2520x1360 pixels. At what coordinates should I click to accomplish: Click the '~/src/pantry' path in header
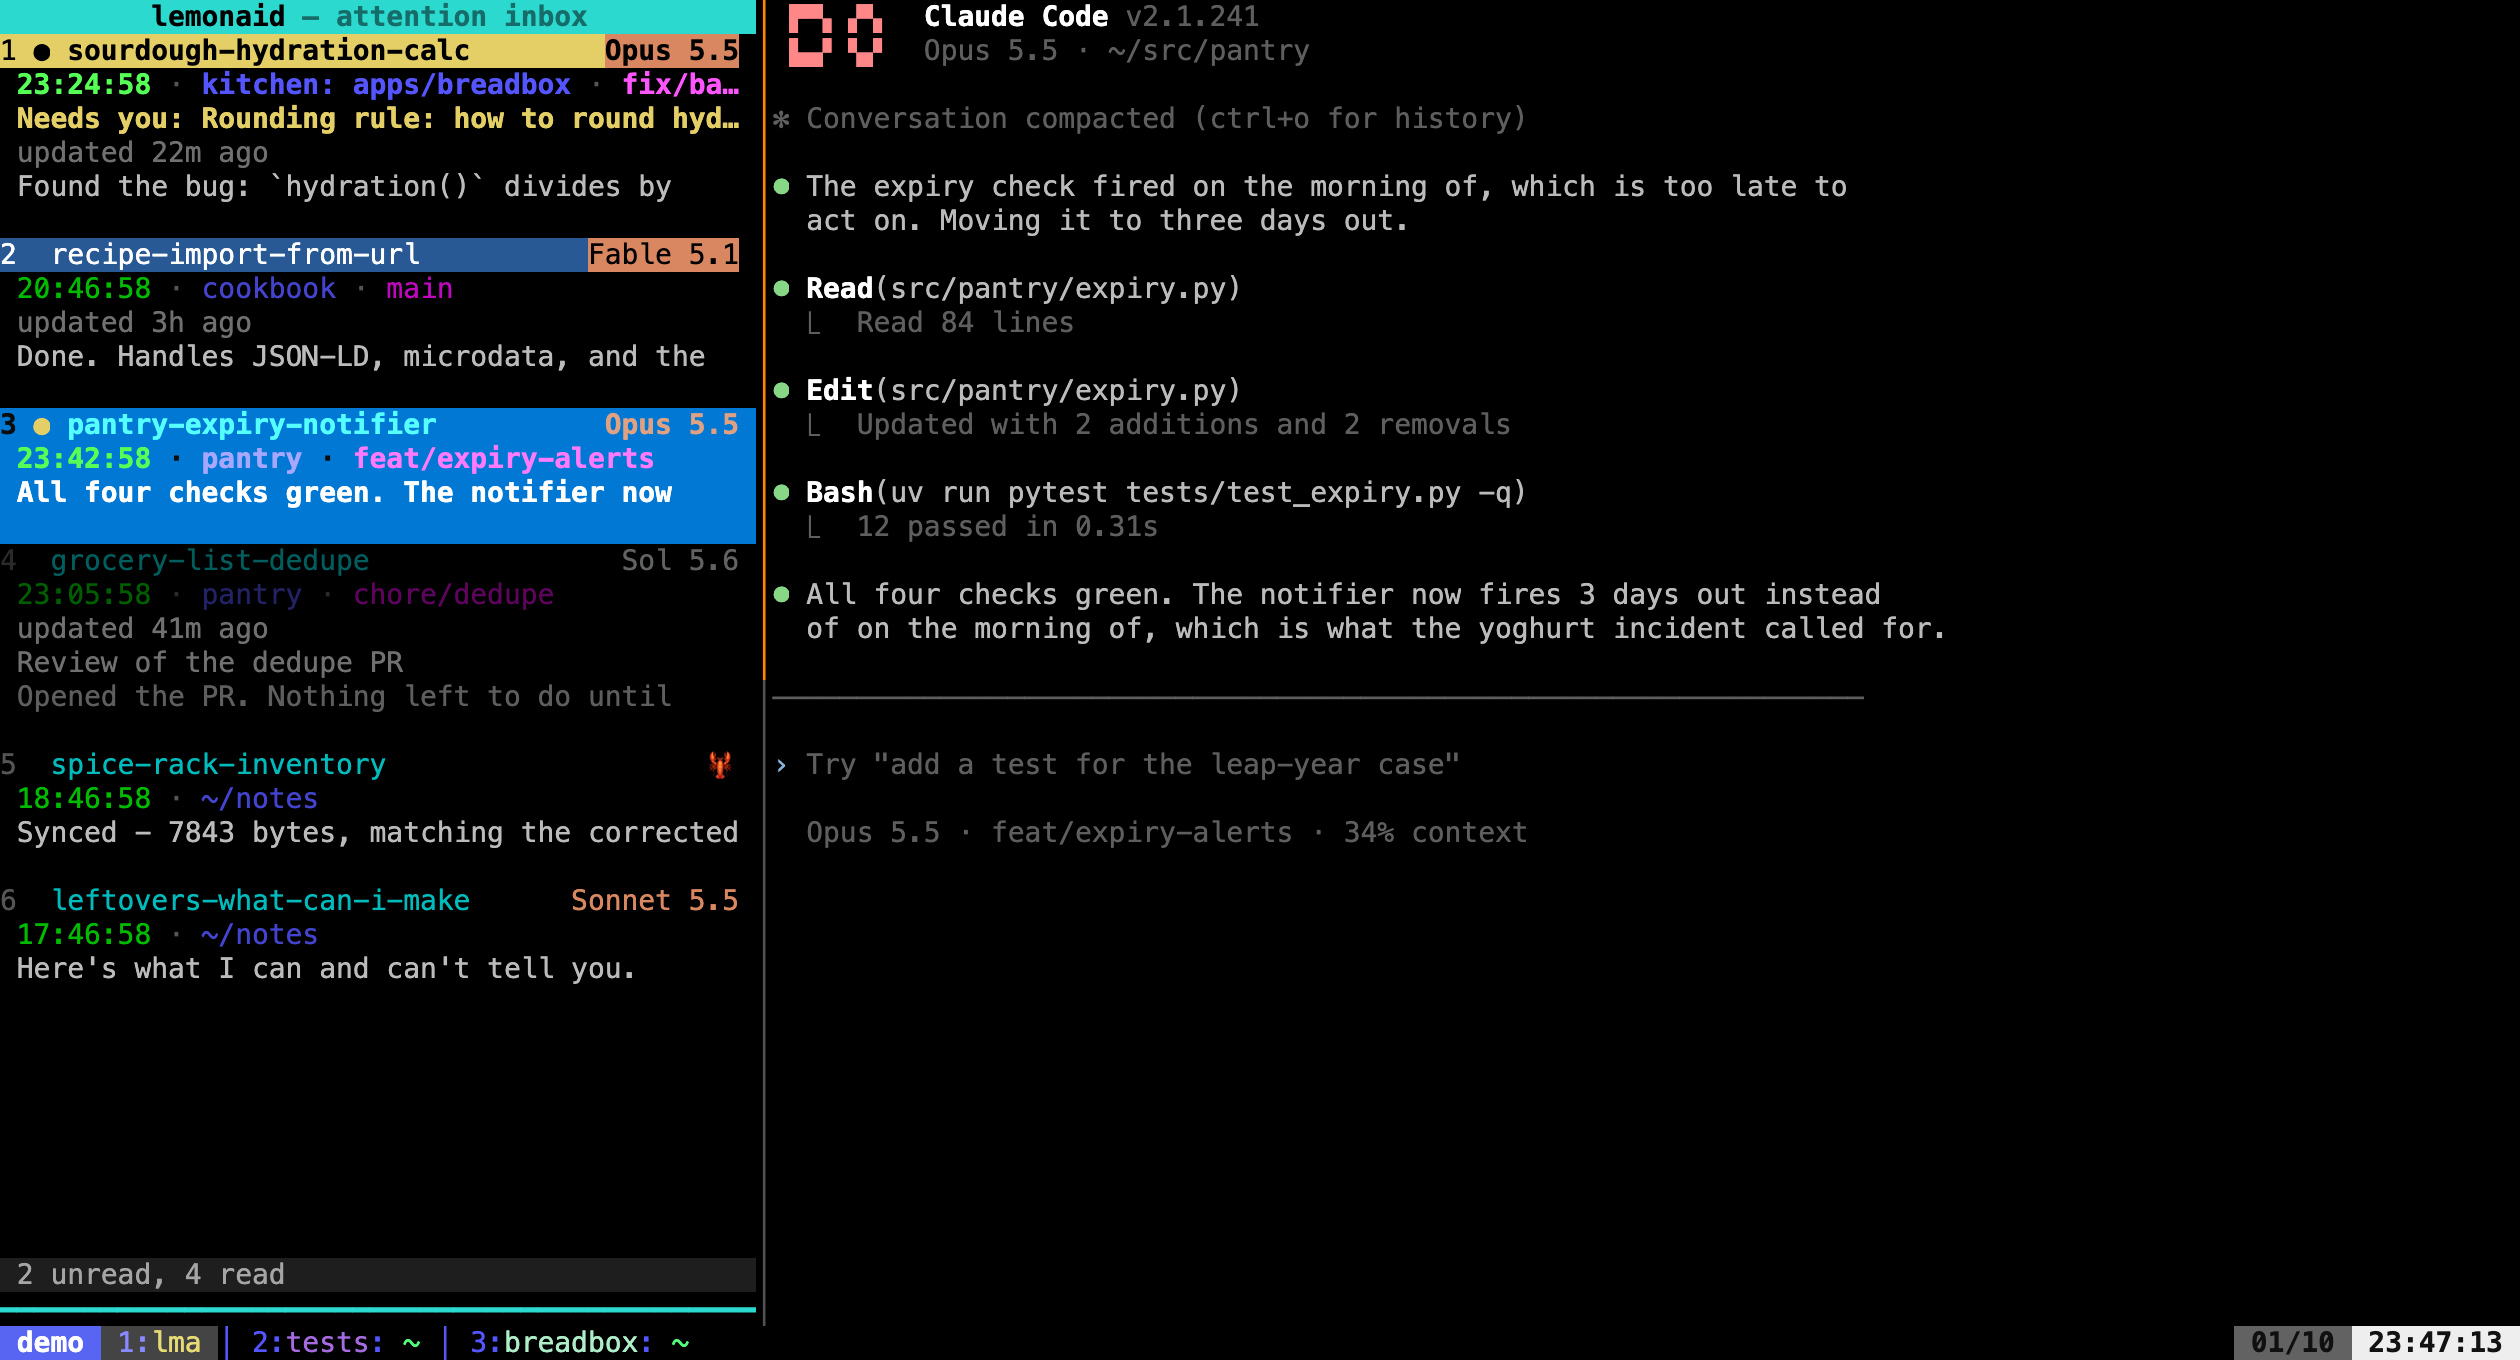(1209, 51)
